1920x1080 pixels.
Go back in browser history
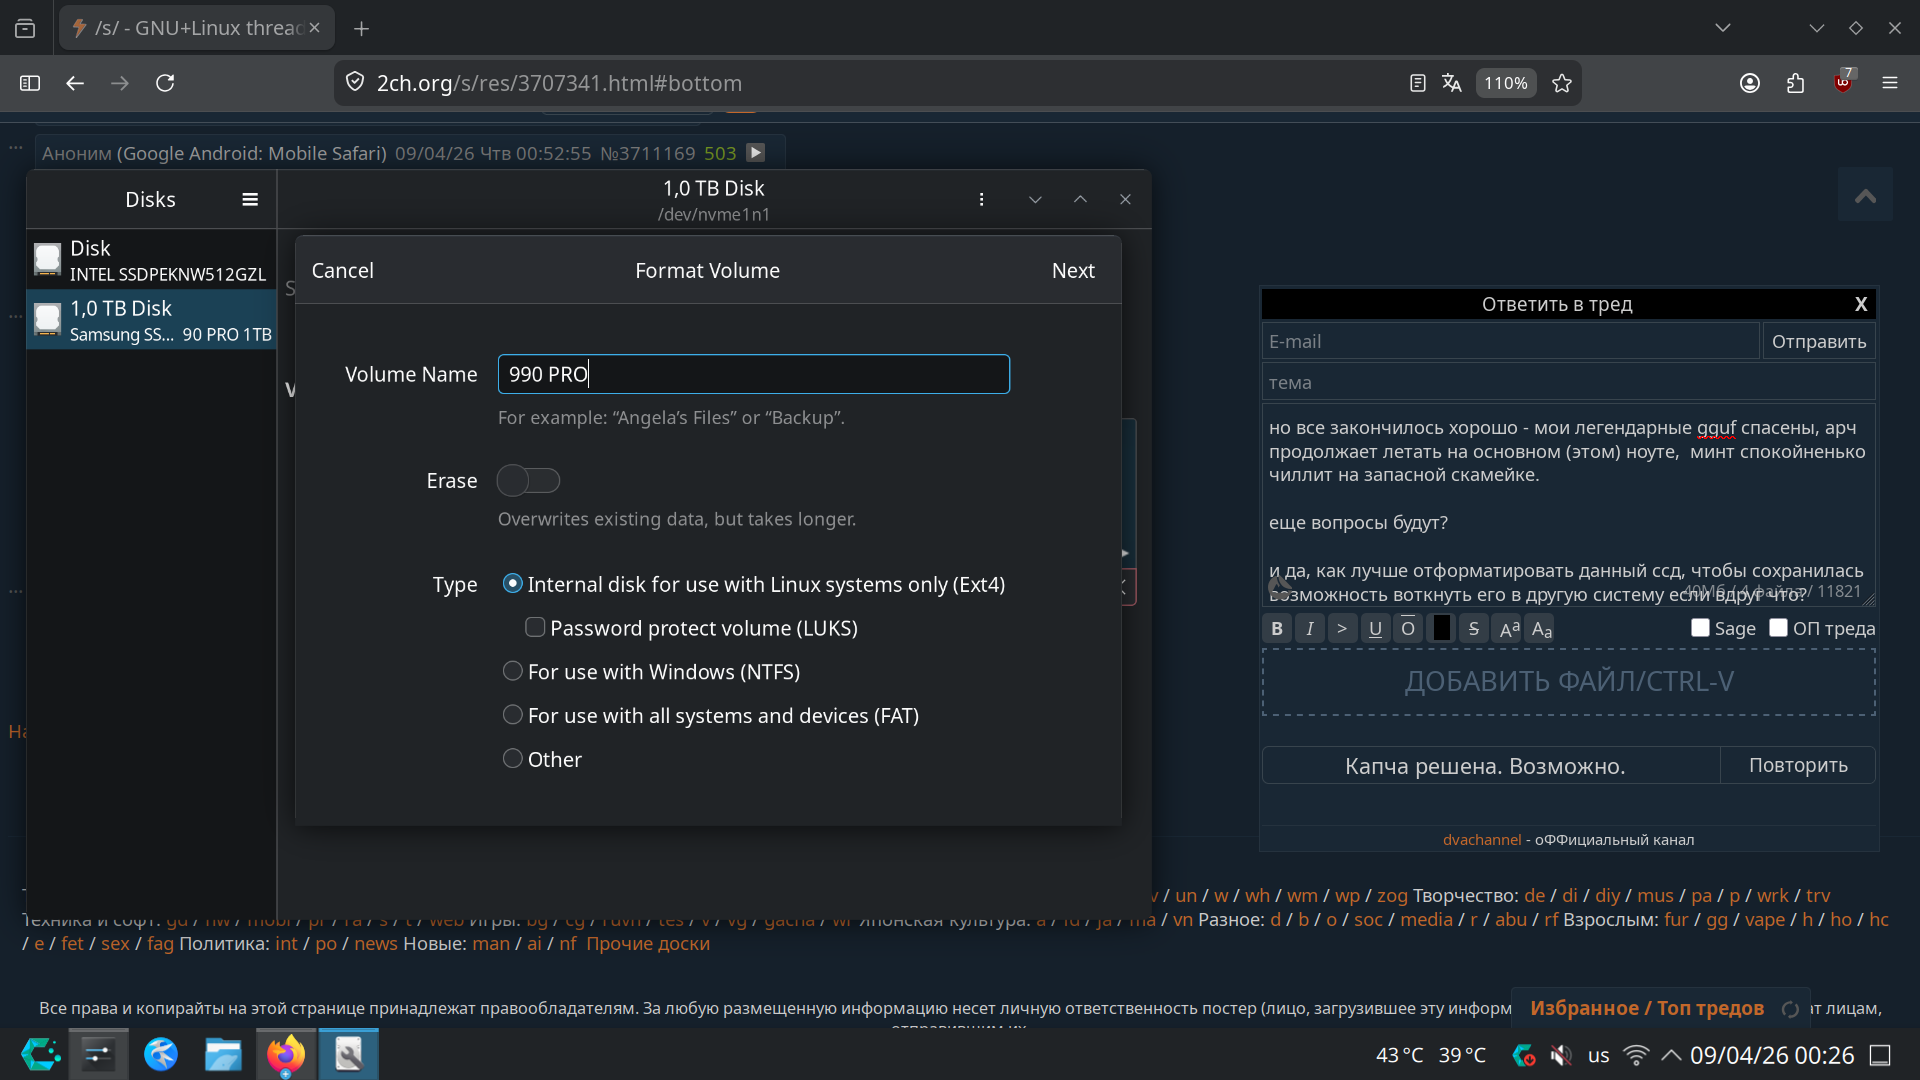tap(75, 83)
